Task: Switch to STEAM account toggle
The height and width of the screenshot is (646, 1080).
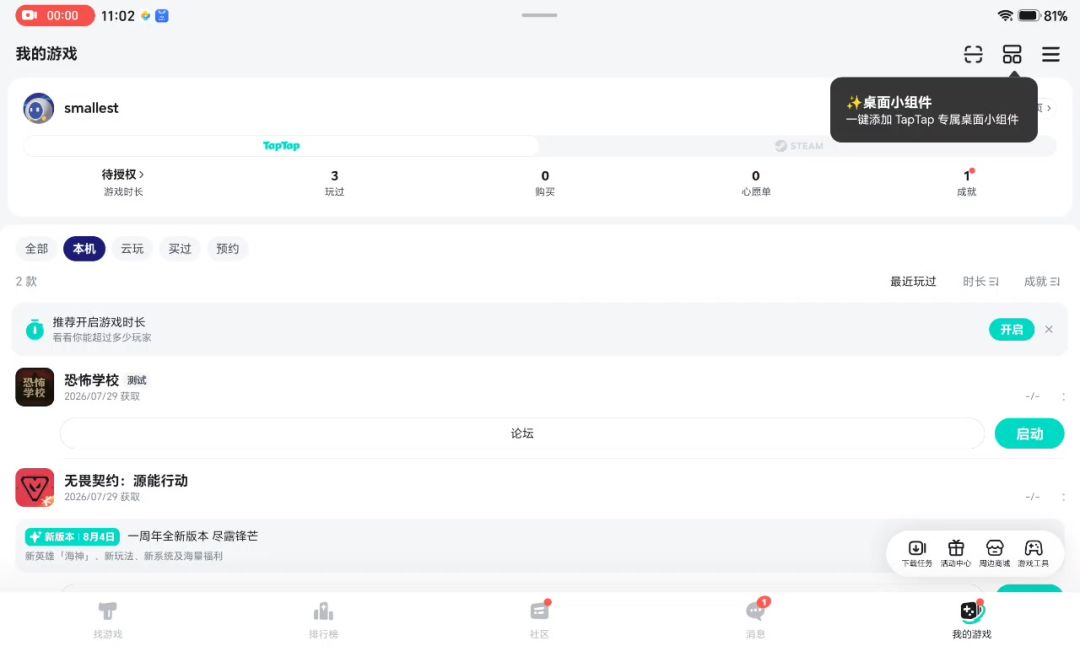Action: pyautogui.click(x=798, y=146)
